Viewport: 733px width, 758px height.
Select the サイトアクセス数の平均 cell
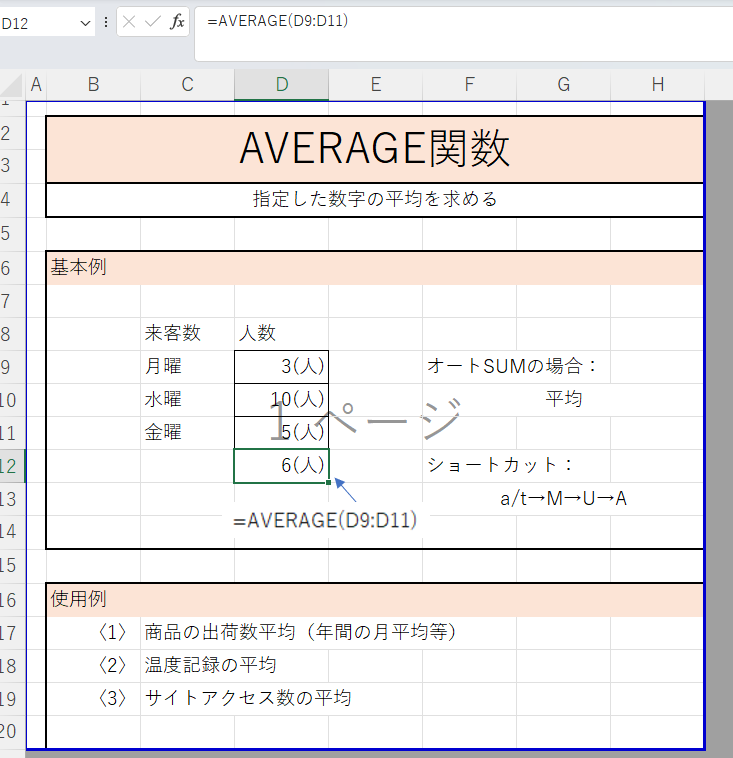[x=247, y=698]
